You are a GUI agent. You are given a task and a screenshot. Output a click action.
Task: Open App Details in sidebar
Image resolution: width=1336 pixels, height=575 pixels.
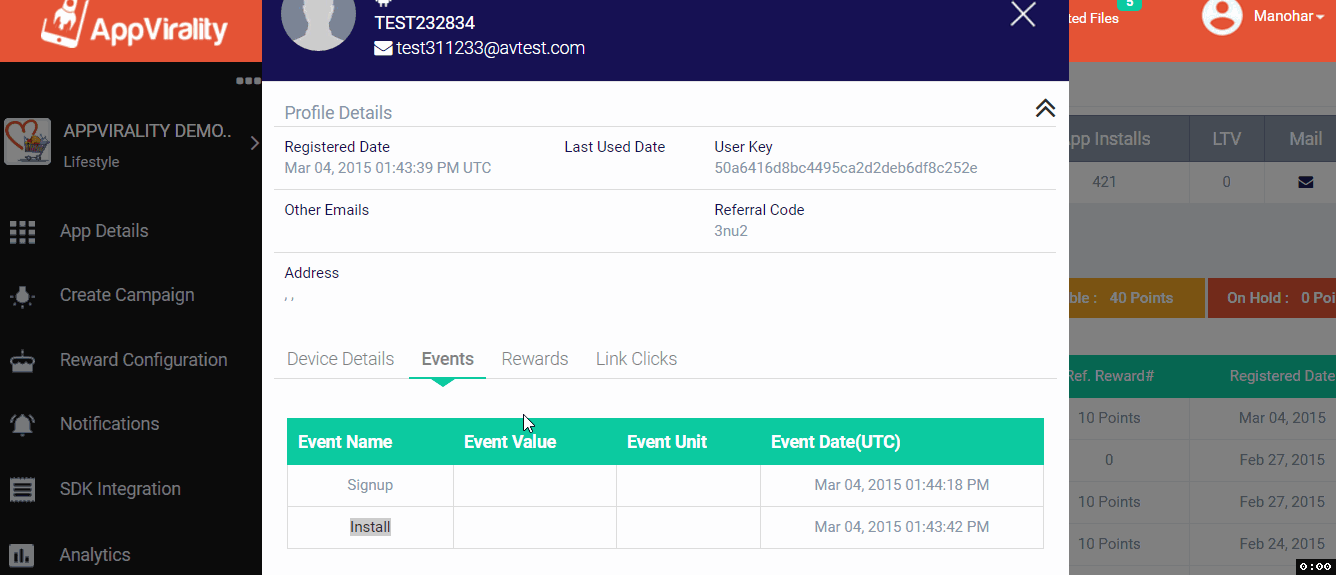(x=104, y=231)
